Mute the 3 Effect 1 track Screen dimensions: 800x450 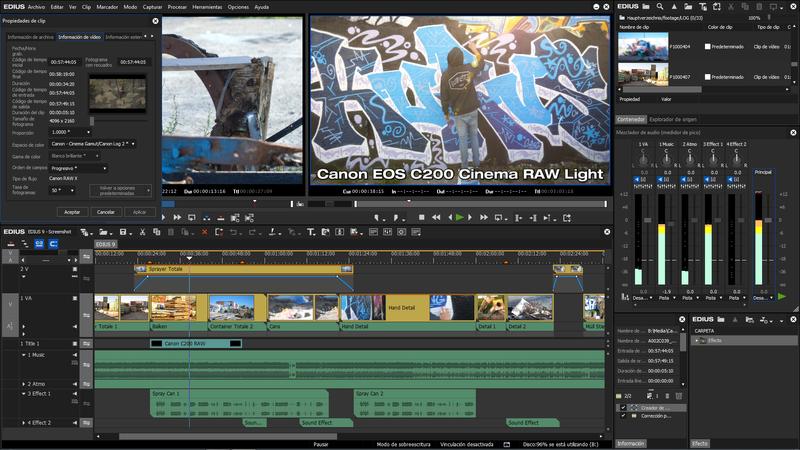75,394
